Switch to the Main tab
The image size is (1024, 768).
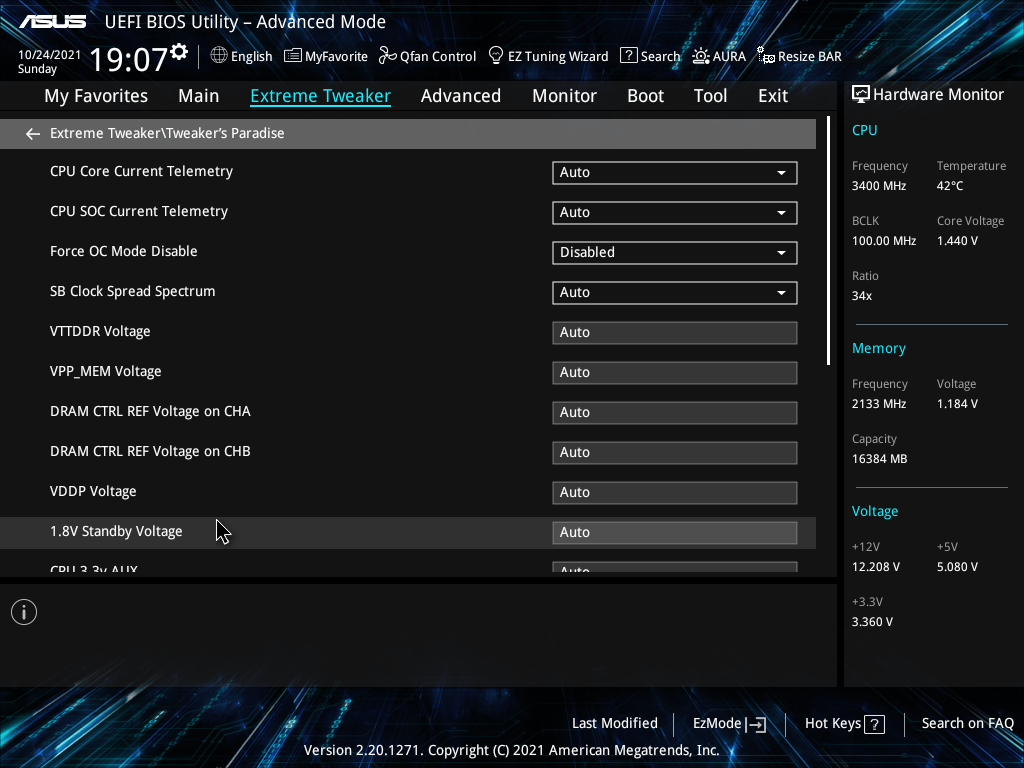[x=199, y=96]
